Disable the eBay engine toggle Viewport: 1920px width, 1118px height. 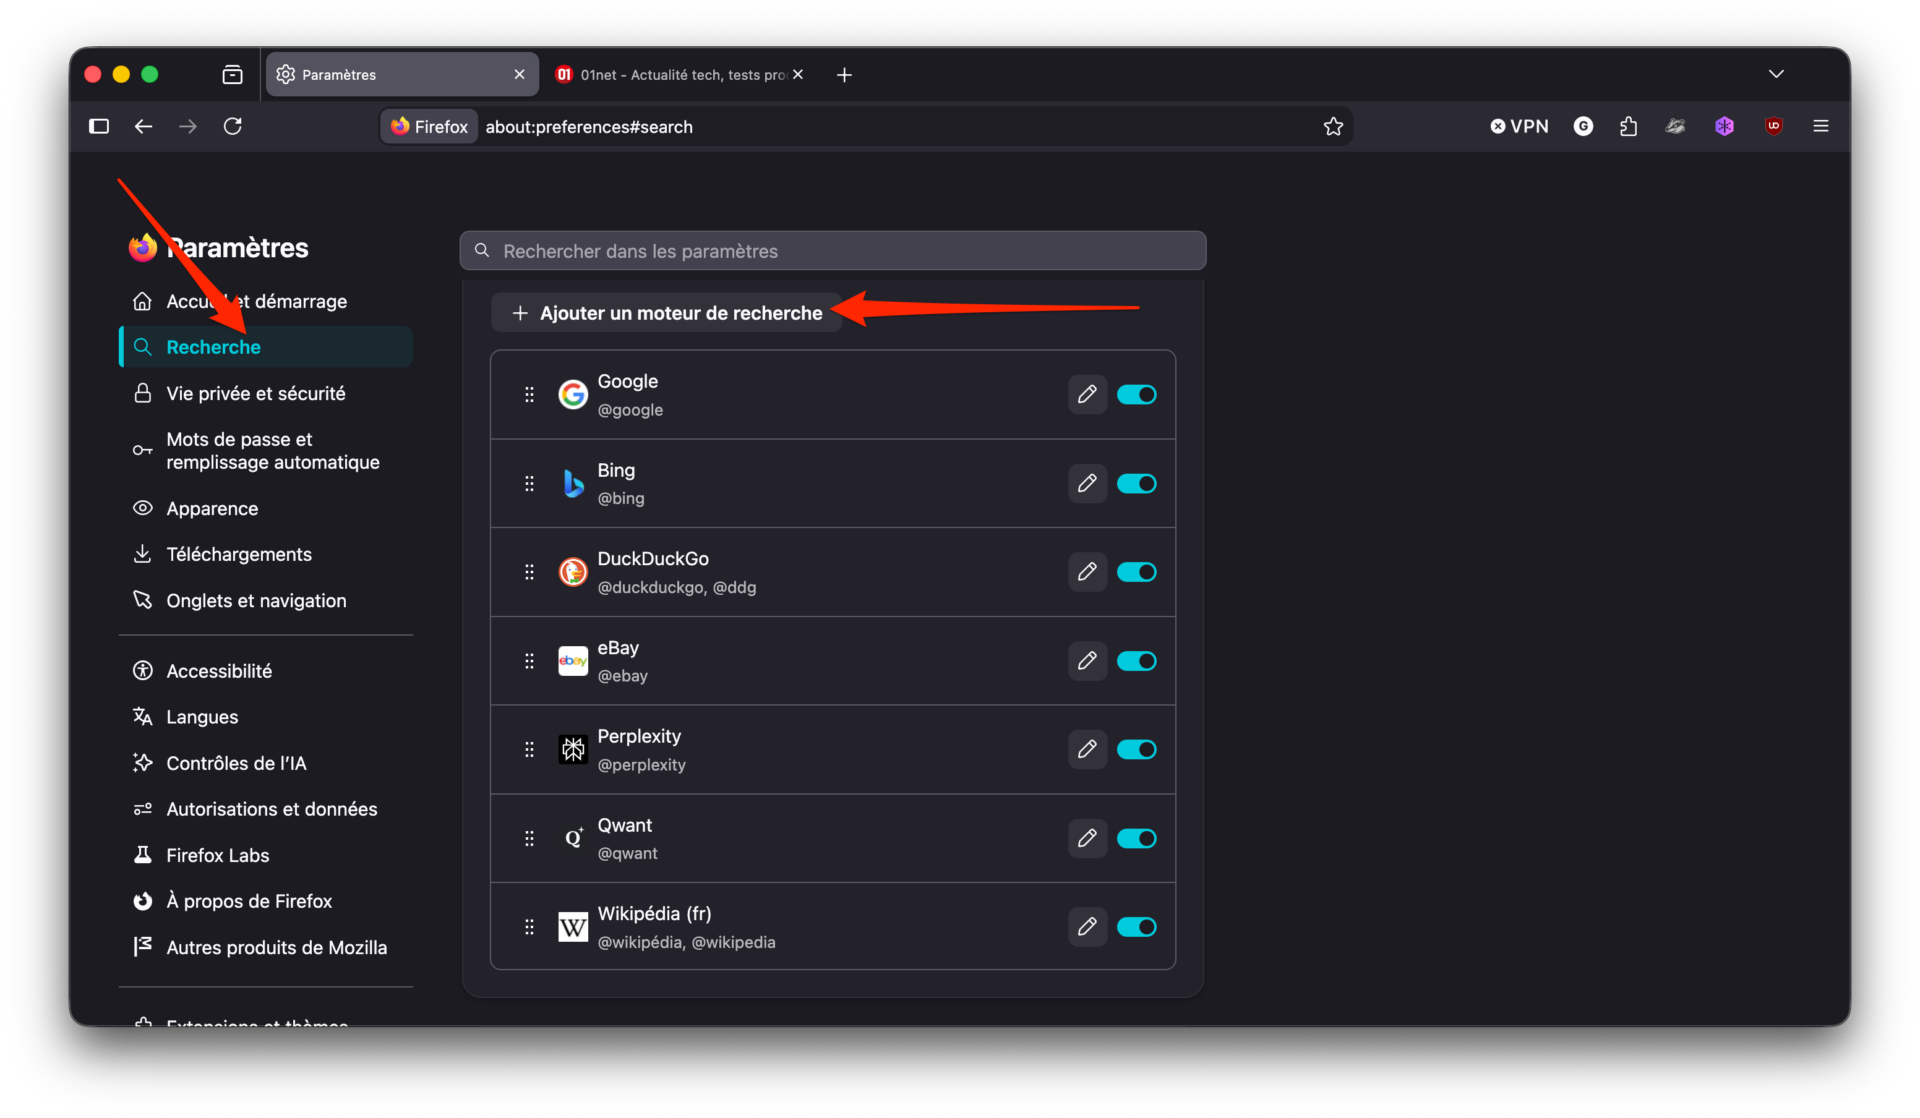[x=1137, y=661]
